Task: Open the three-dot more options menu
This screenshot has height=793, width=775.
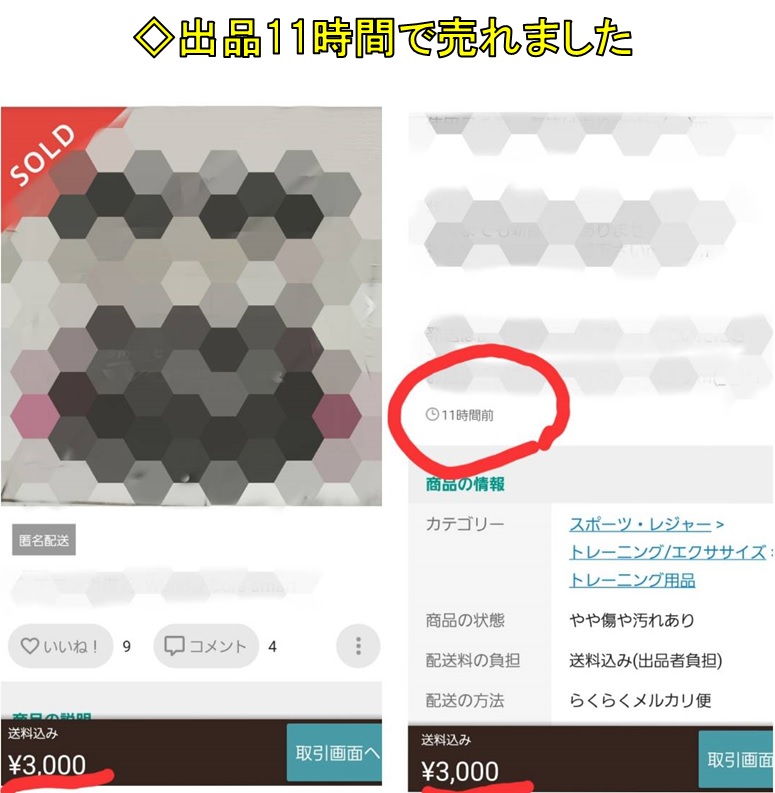Action: point(358,646)
